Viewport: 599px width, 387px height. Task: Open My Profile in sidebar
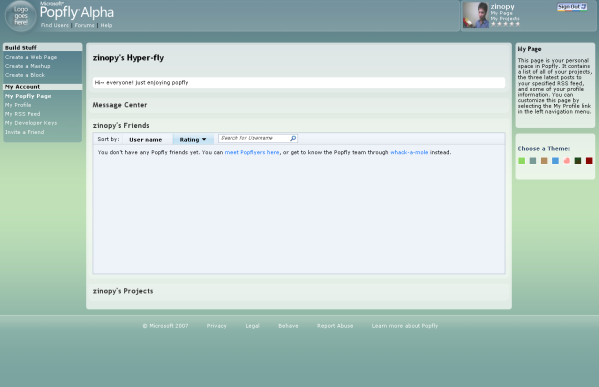pos(18,105)
